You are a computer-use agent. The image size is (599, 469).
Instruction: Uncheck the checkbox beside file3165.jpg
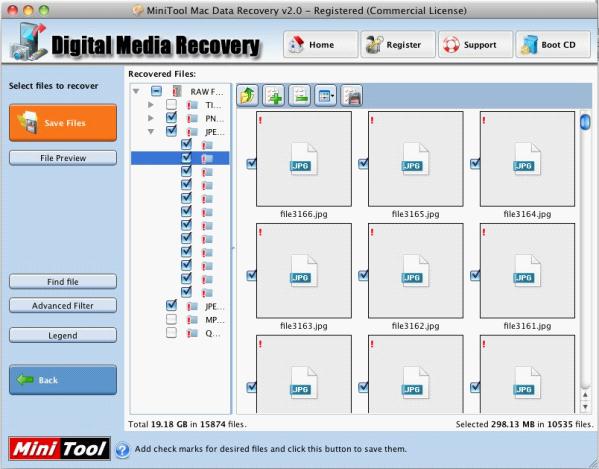point(363,164)
